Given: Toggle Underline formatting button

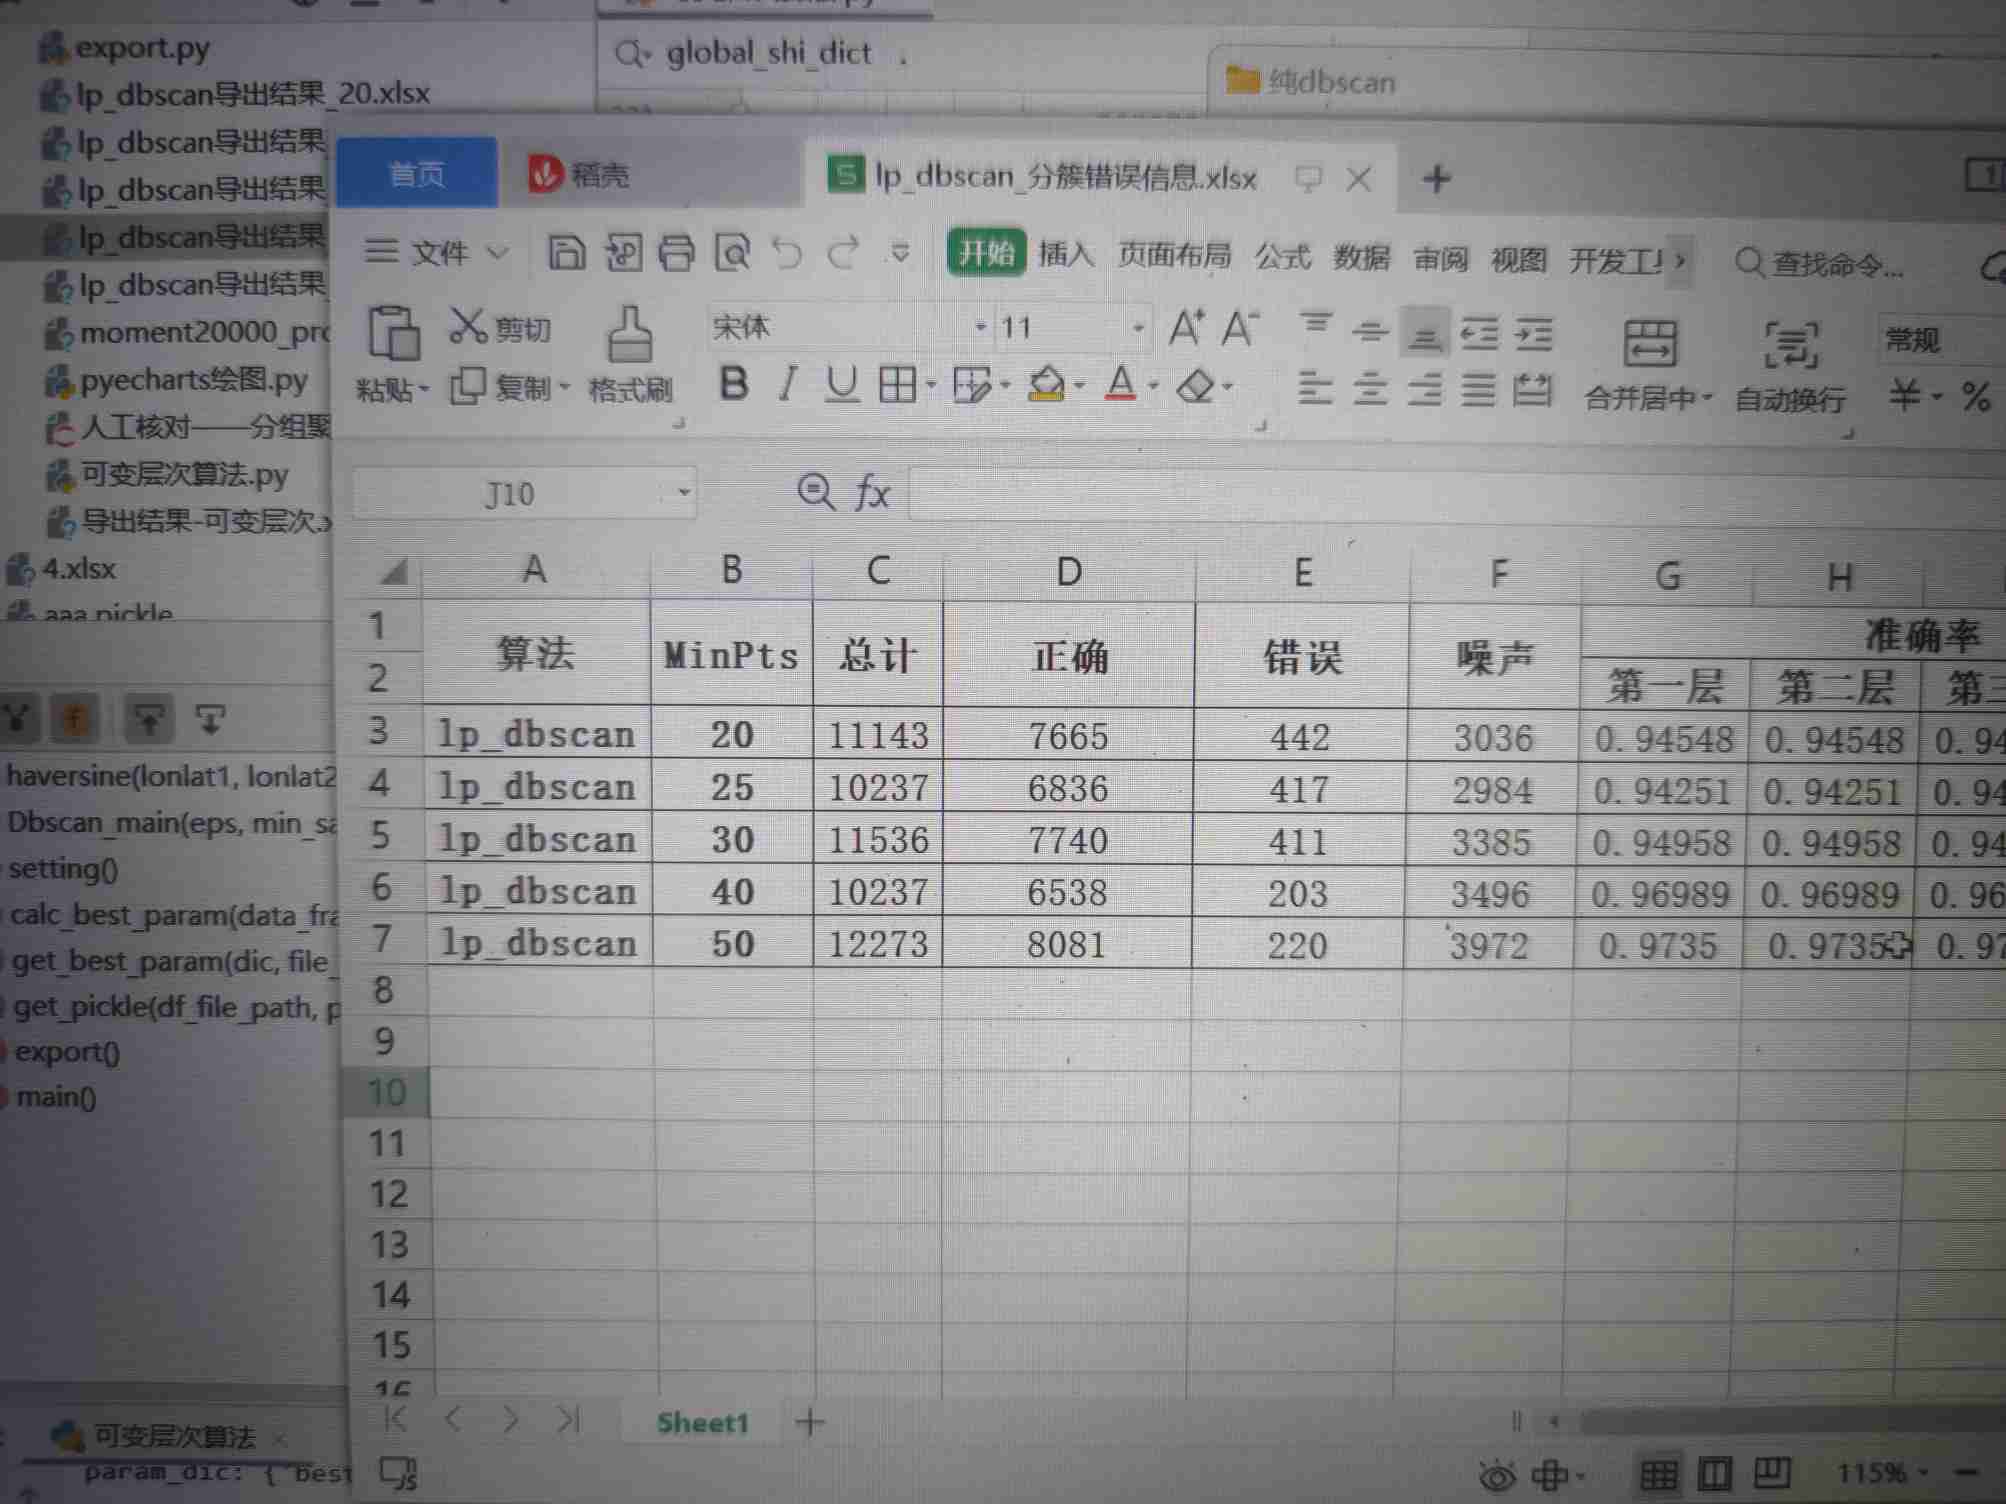Looking at the screenshot, I should pyautogui.click(x=842, y=384).
